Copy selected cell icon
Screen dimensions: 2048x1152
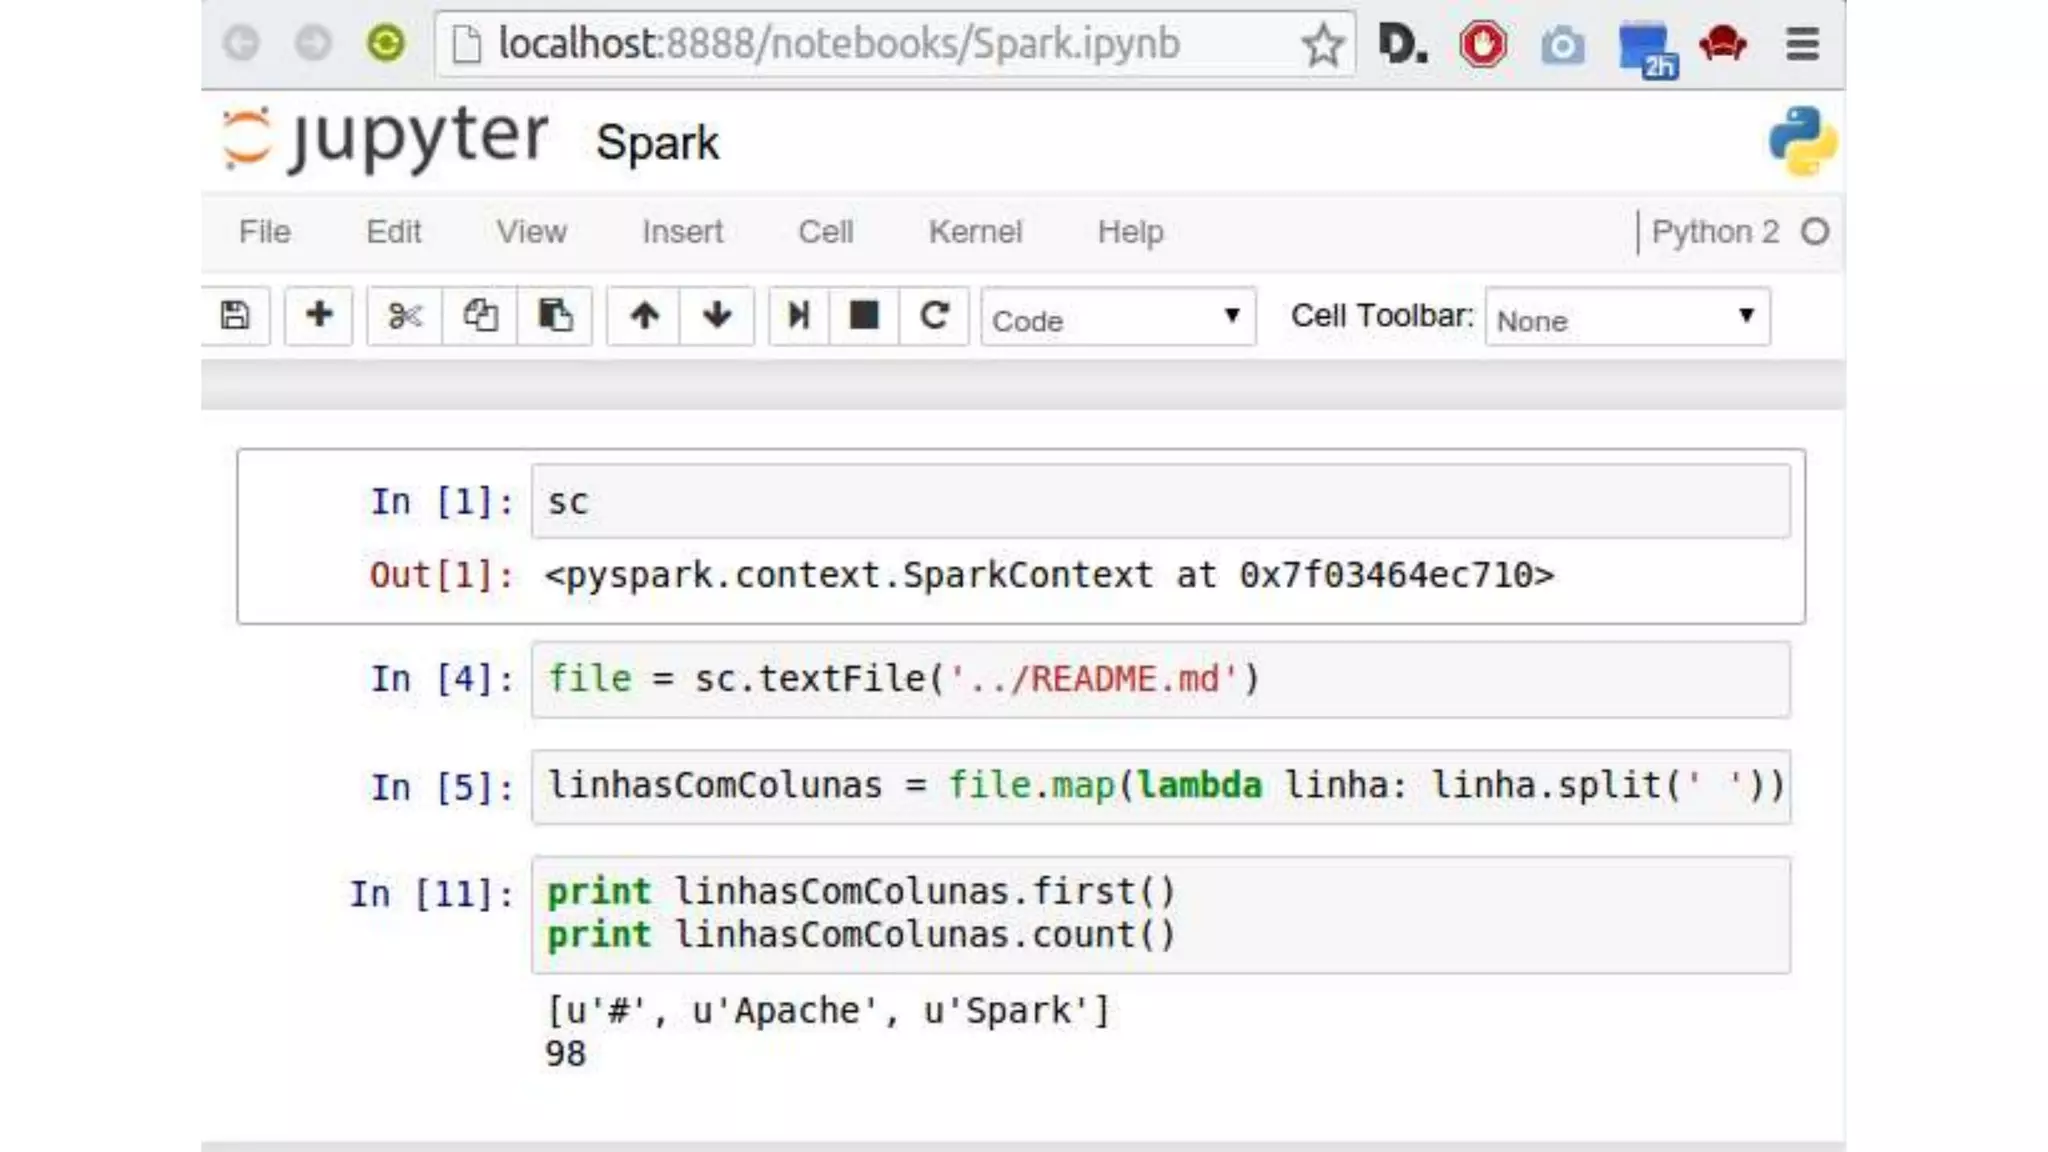click(x=480, y=316)
